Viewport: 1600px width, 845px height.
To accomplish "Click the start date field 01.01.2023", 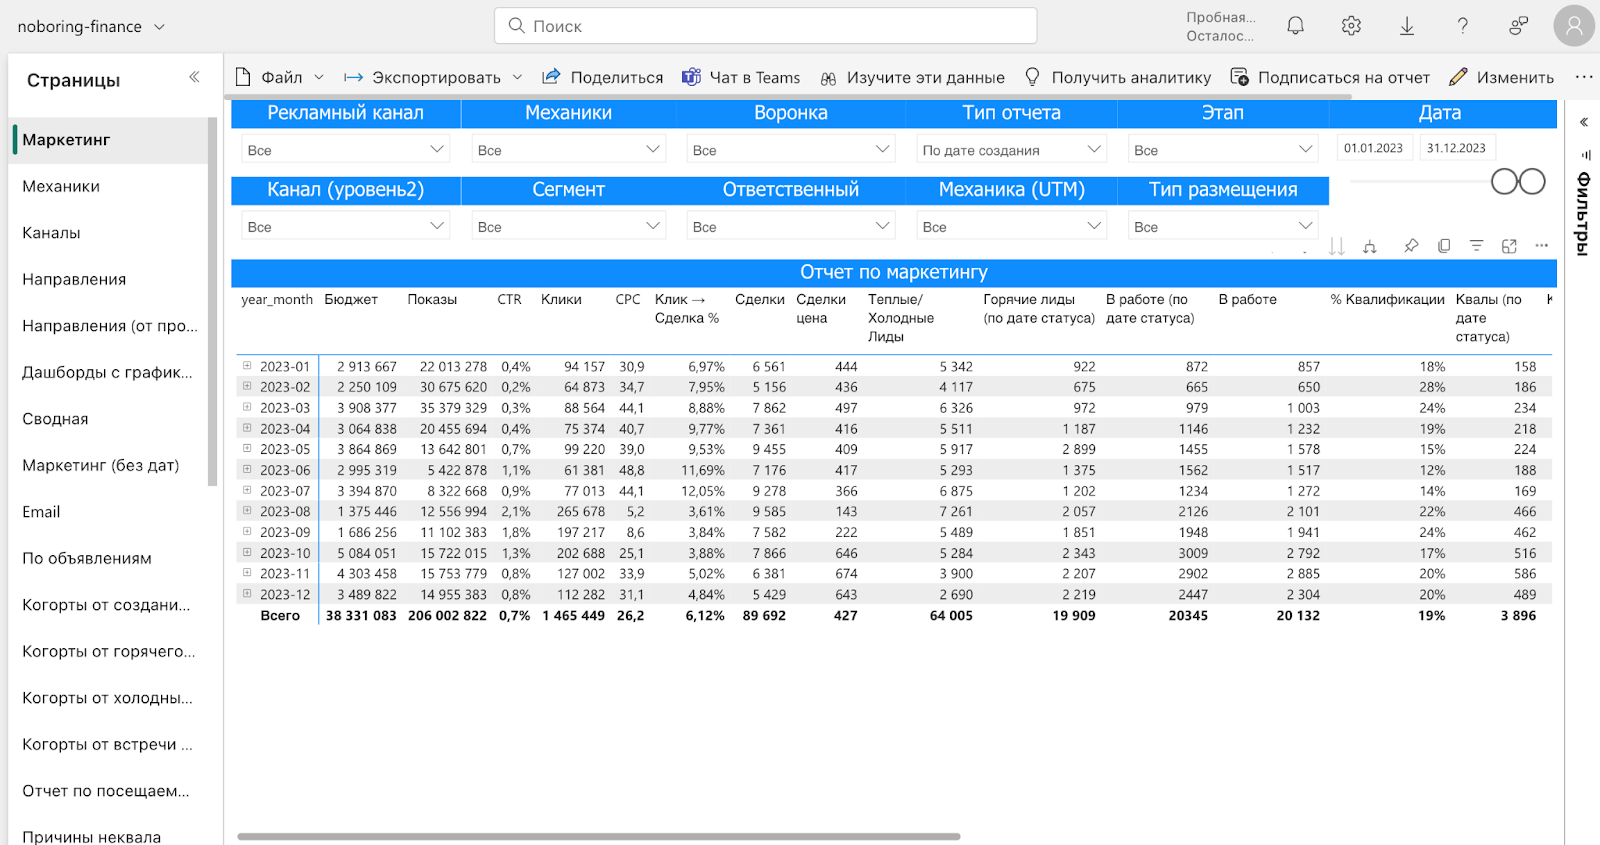I will pyautogui.click(x=1373, y=148).
